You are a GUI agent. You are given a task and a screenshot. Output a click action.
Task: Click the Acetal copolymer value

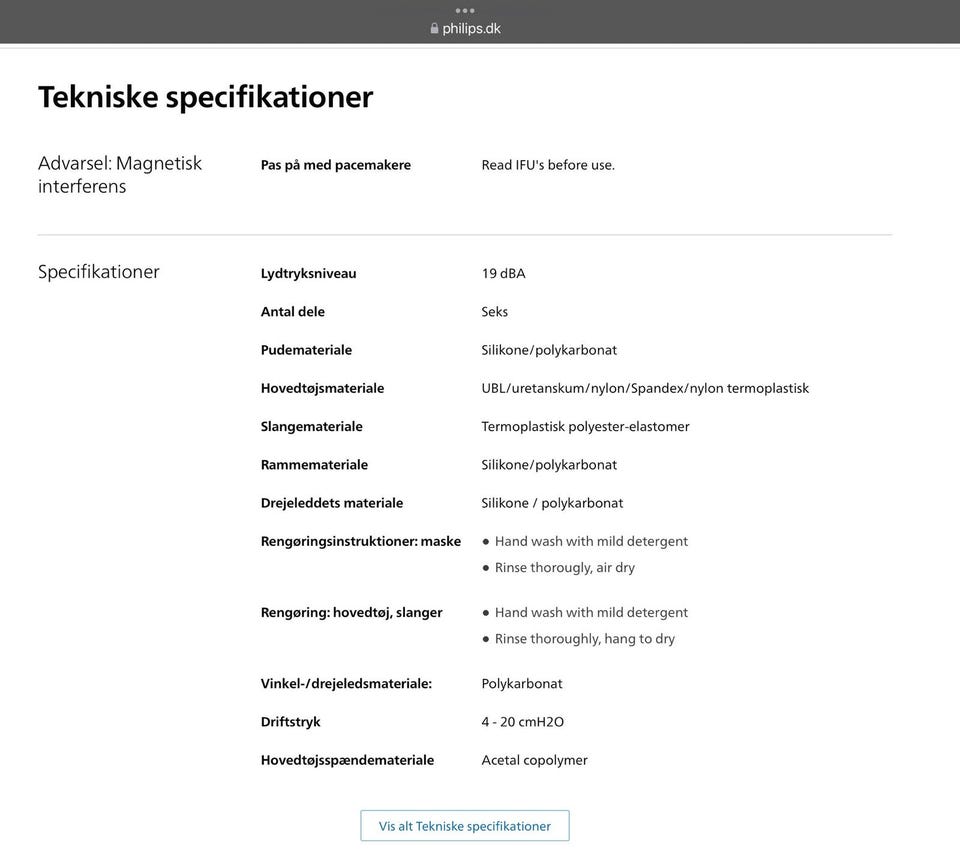point(534,760)
